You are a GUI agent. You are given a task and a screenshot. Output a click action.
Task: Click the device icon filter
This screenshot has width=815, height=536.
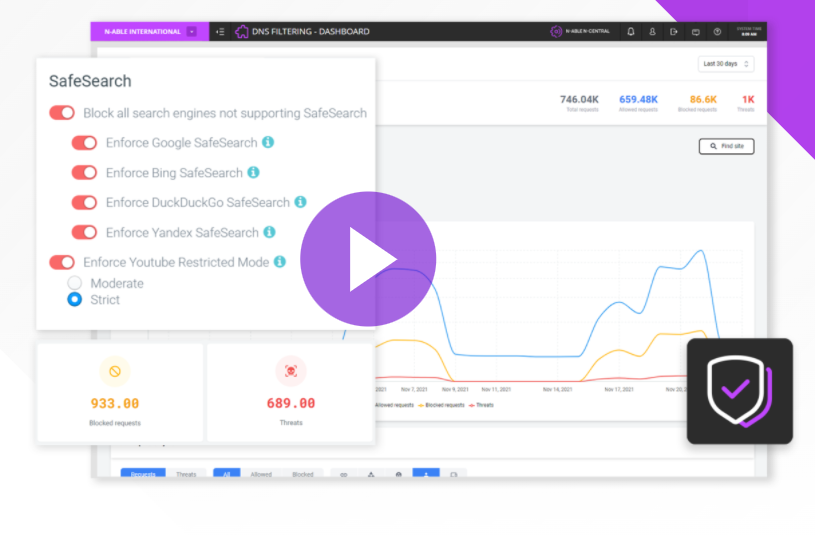pyautogui.click(x=453, y=473)
